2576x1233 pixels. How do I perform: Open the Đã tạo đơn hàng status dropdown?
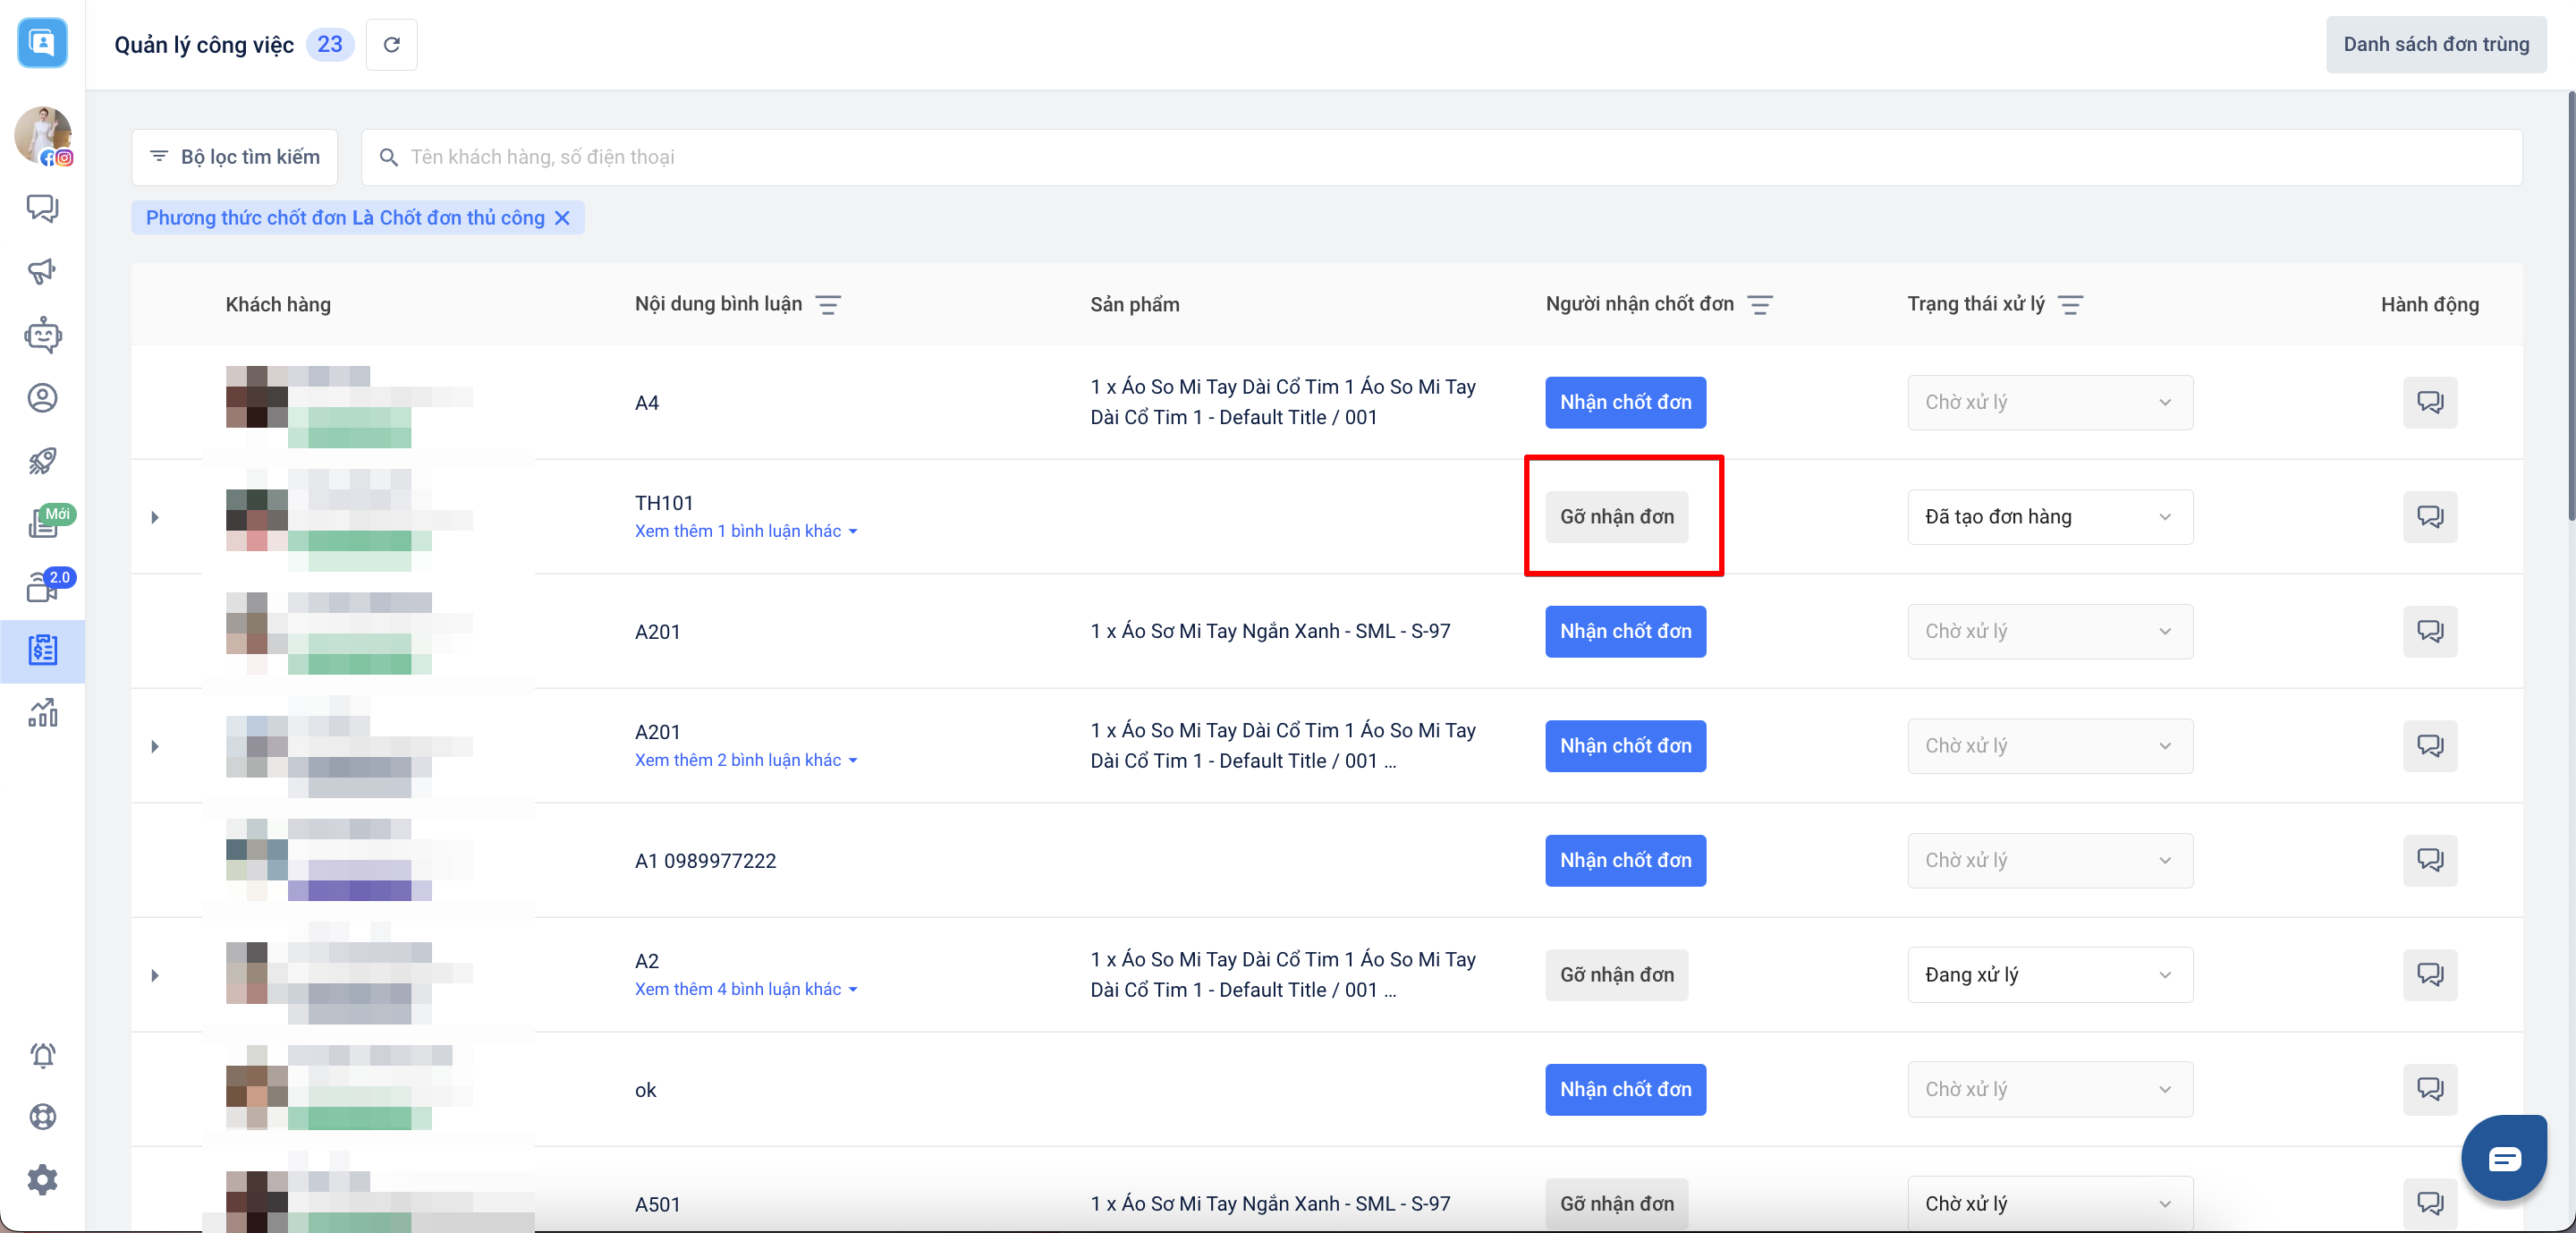[2049, 517]
